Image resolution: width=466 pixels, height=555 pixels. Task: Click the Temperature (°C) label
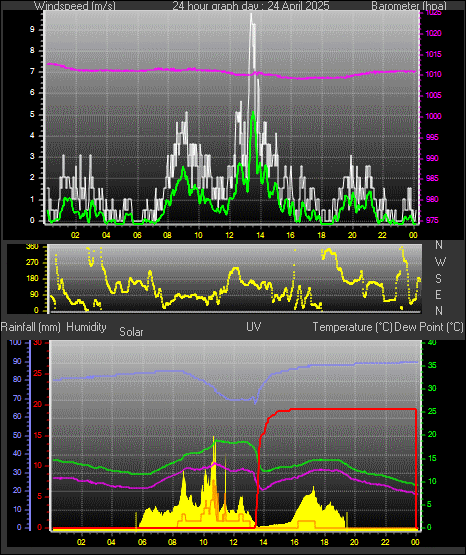click(352, 327)
